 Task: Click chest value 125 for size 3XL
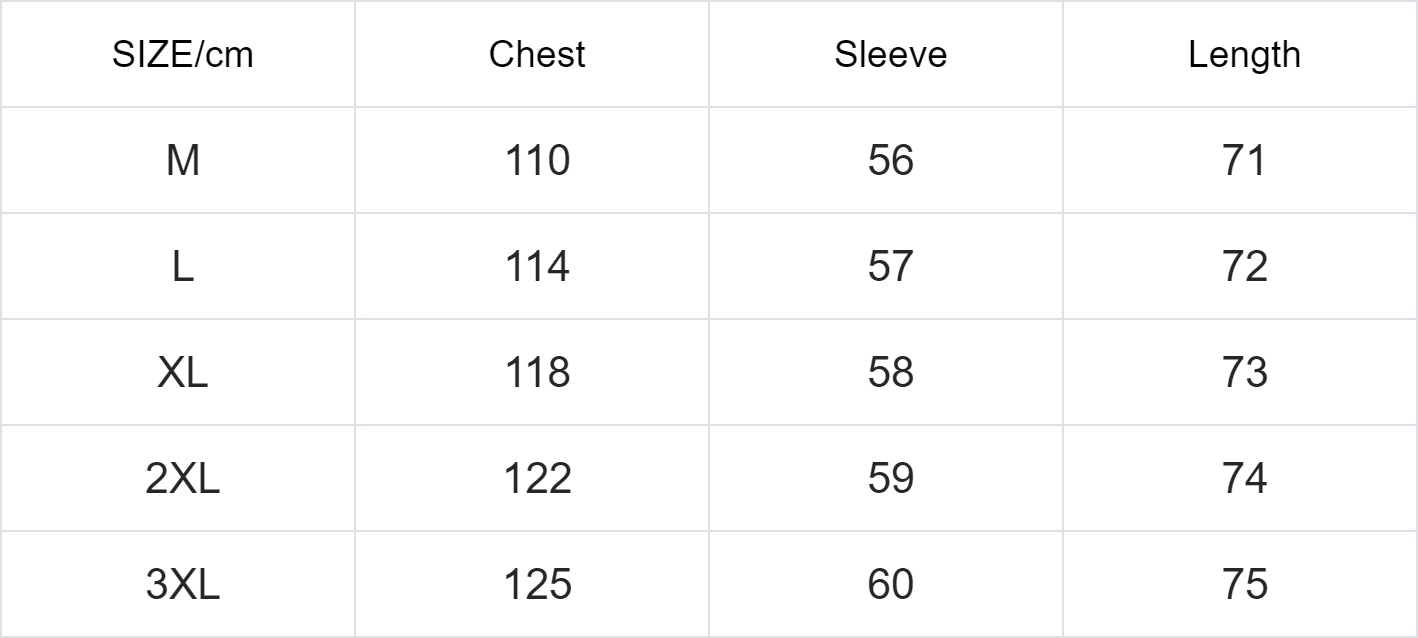pos(537,584)
